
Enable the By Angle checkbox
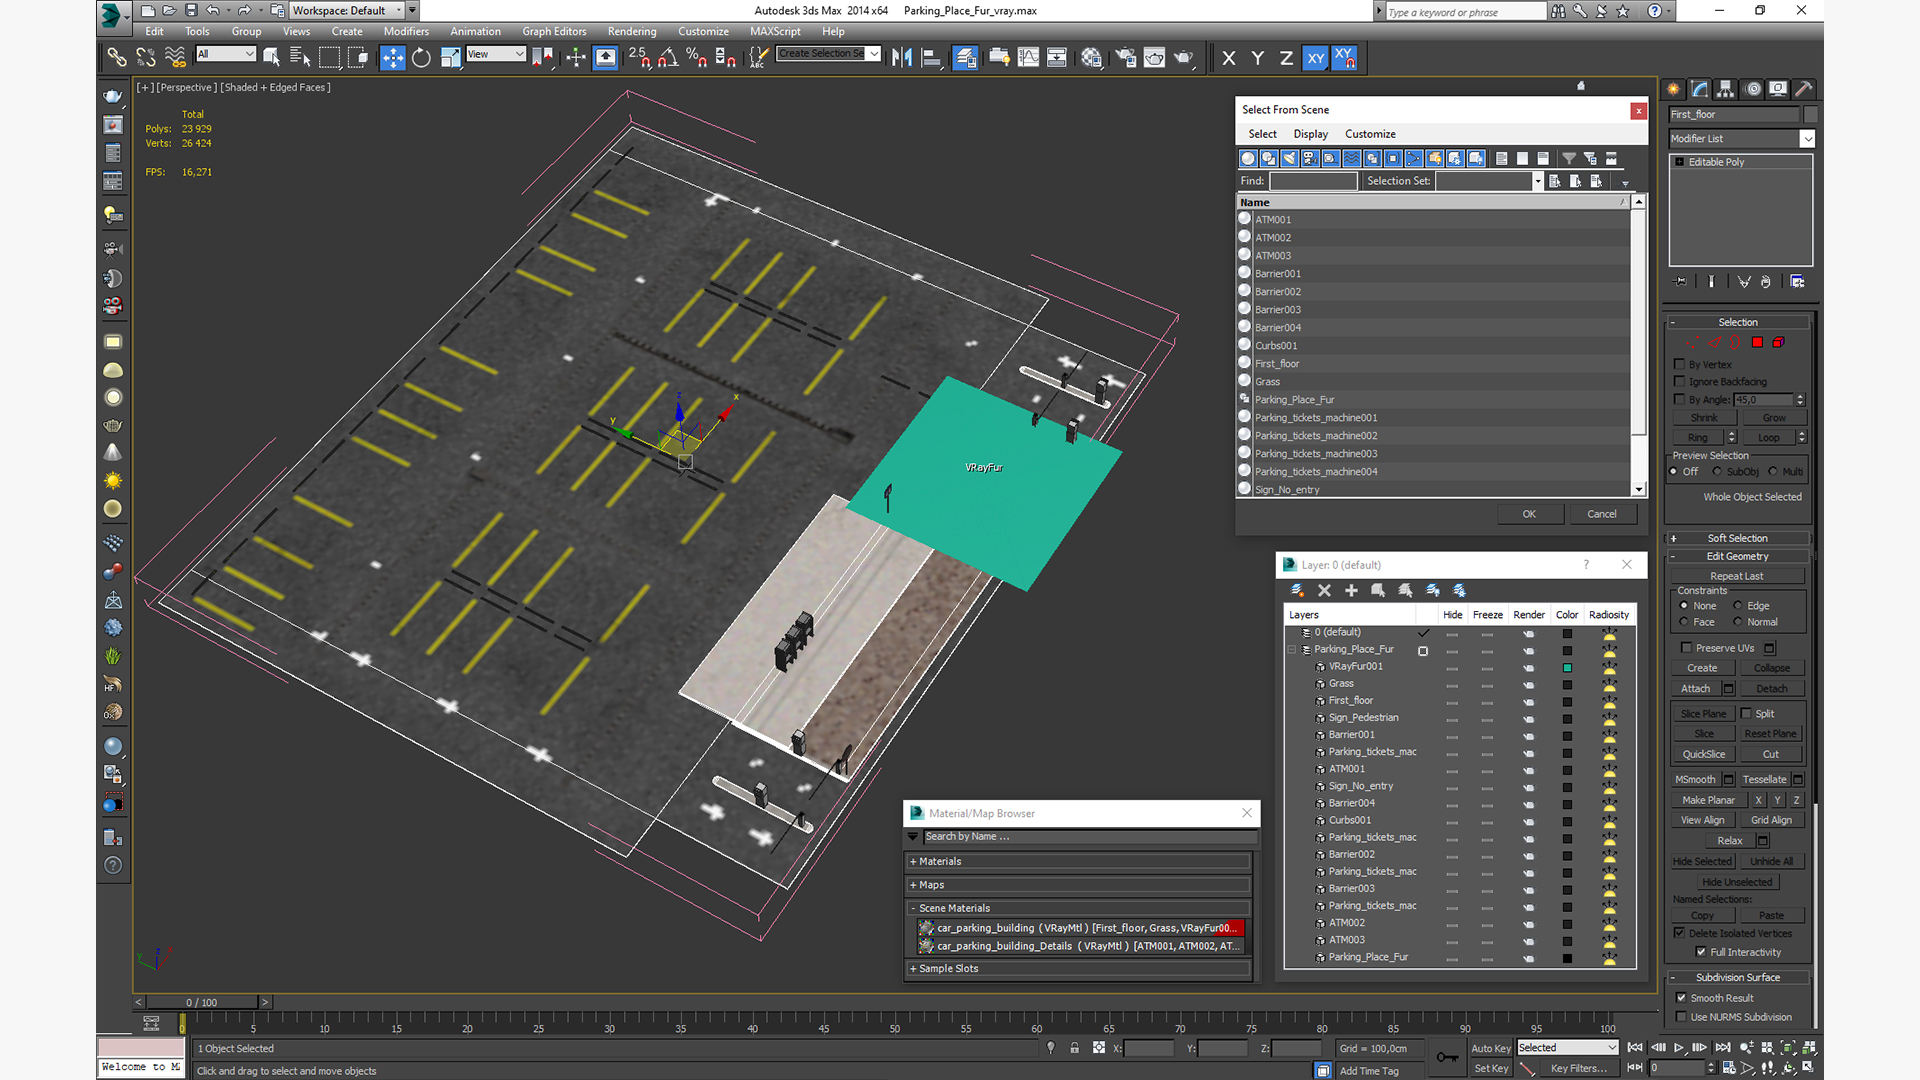click(1680, 400)
